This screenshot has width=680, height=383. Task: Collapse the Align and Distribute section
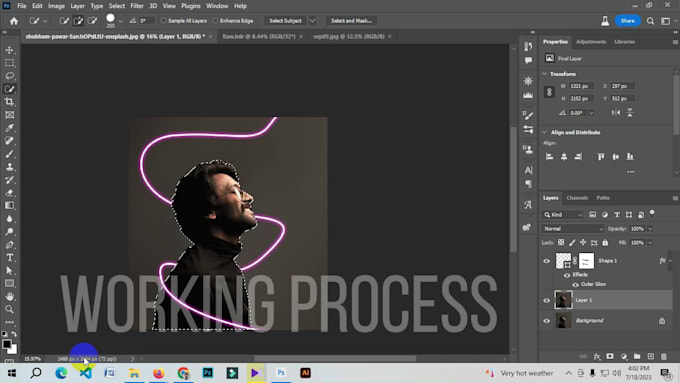tap(545, 132)
